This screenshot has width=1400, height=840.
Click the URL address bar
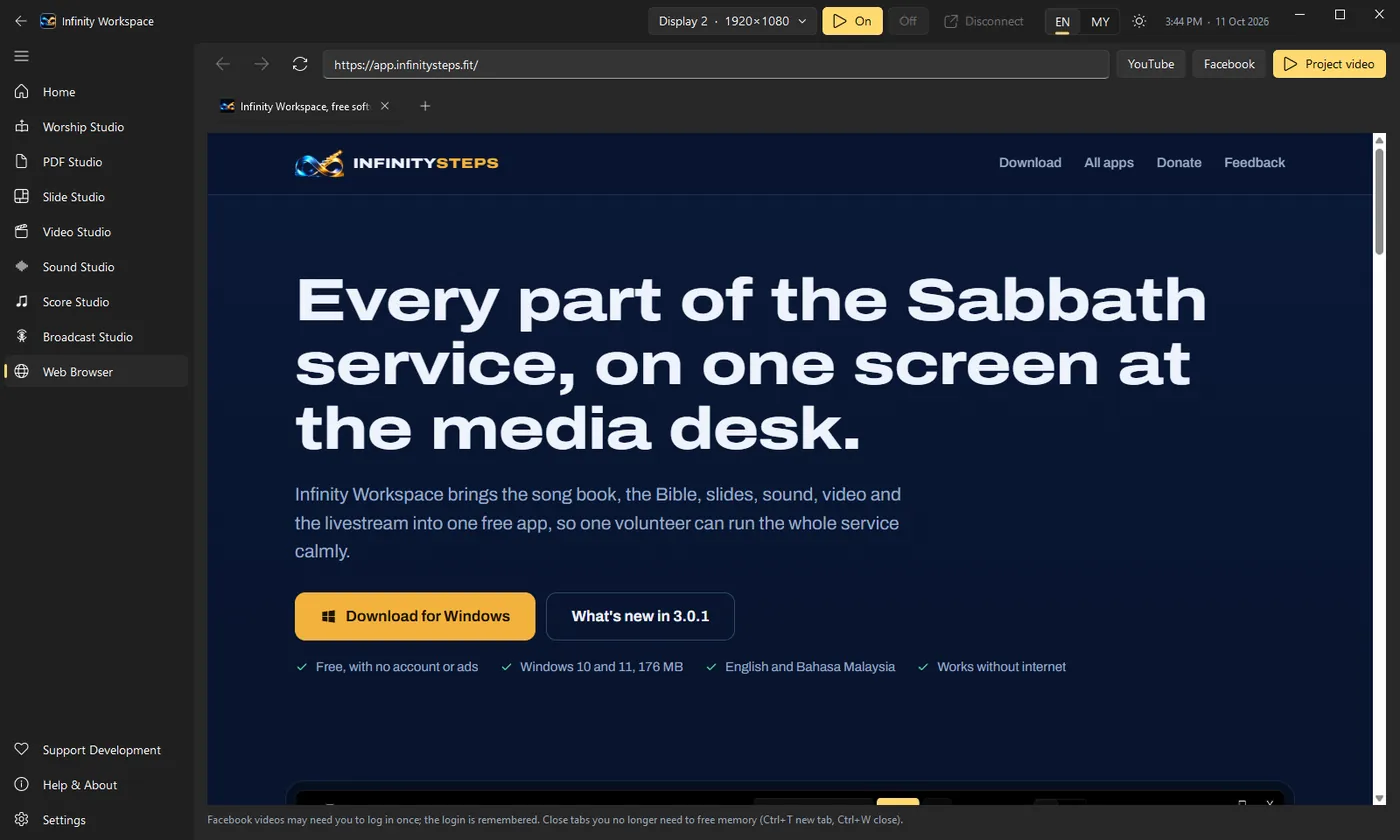pos(716,64)
